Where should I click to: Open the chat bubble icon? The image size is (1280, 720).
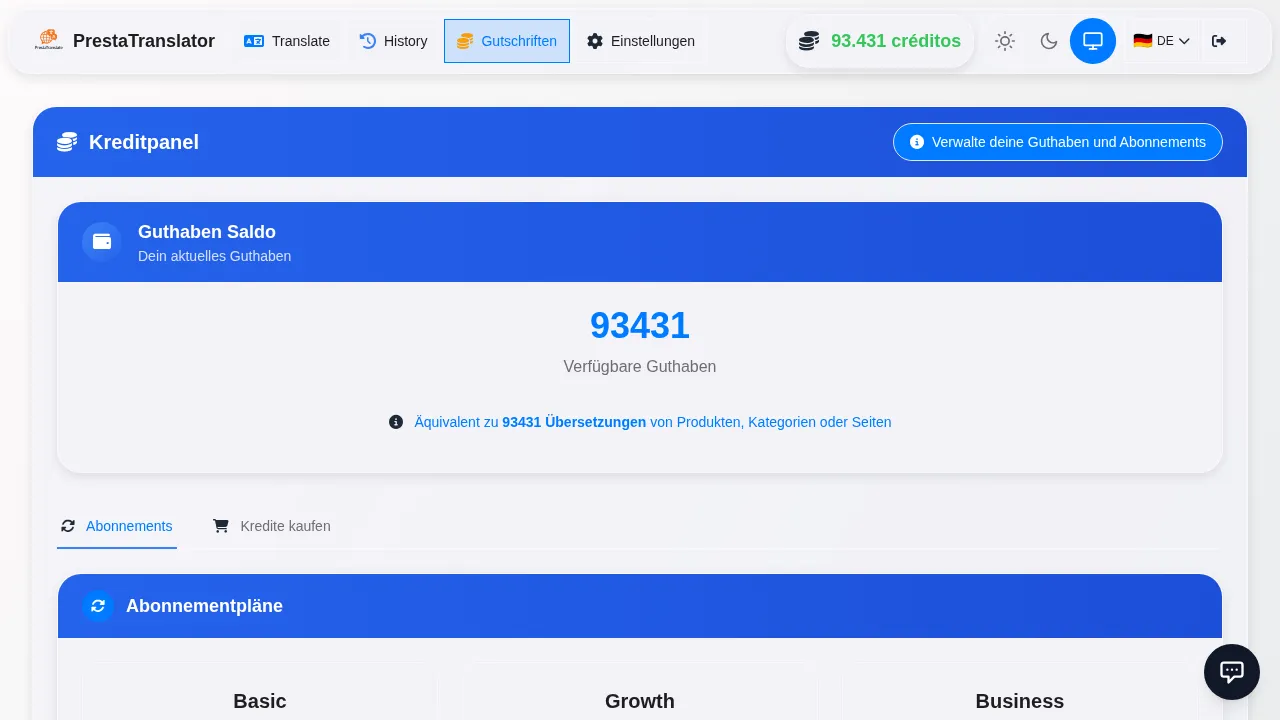(1232, 672)
